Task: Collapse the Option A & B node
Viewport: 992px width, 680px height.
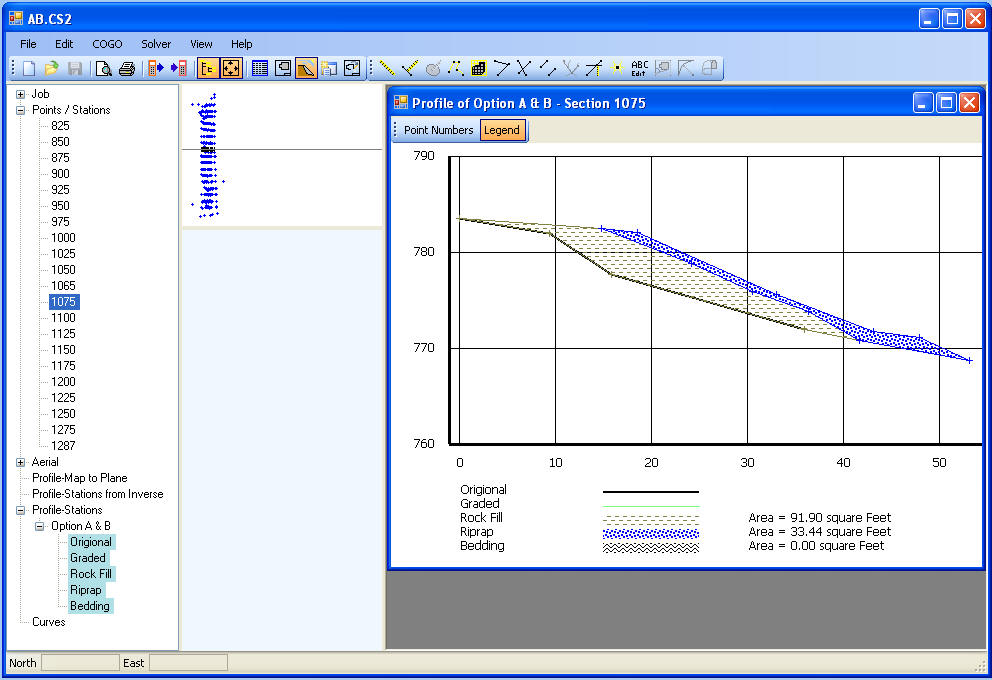Action: click(39, 526)
